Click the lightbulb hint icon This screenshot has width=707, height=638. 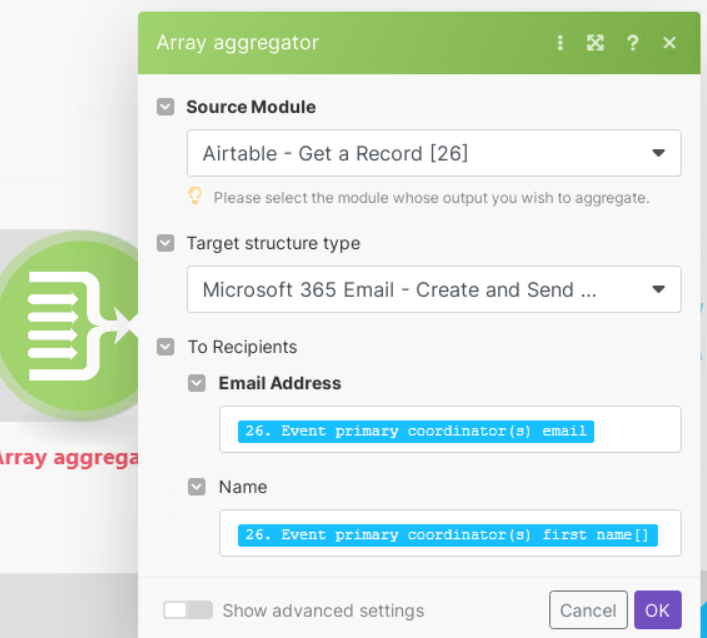[195, 197]
